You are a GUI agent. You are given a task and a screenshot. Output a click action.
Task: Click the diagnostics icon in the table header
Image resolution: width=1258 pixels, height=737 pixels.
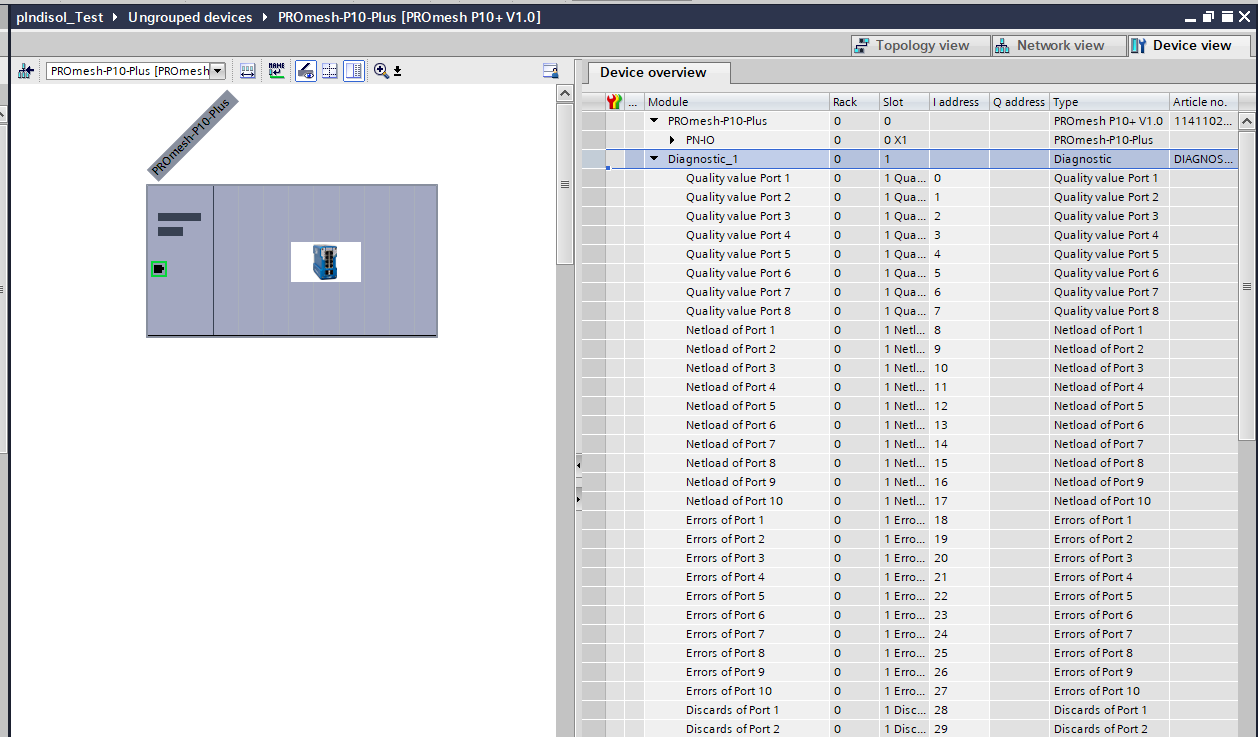(615, 102)
